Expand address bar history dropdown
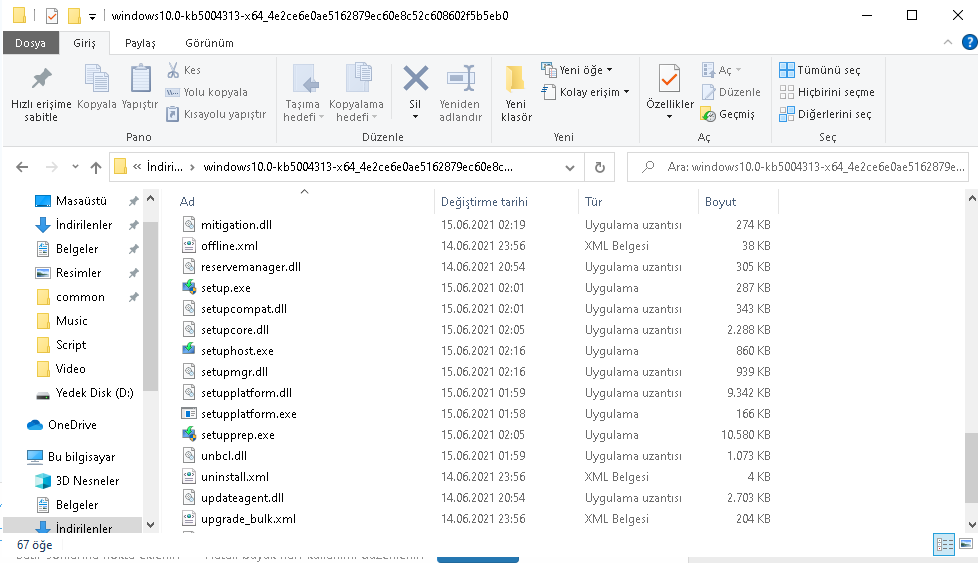This screenshot has height=563, width=978. pos(569,168)
